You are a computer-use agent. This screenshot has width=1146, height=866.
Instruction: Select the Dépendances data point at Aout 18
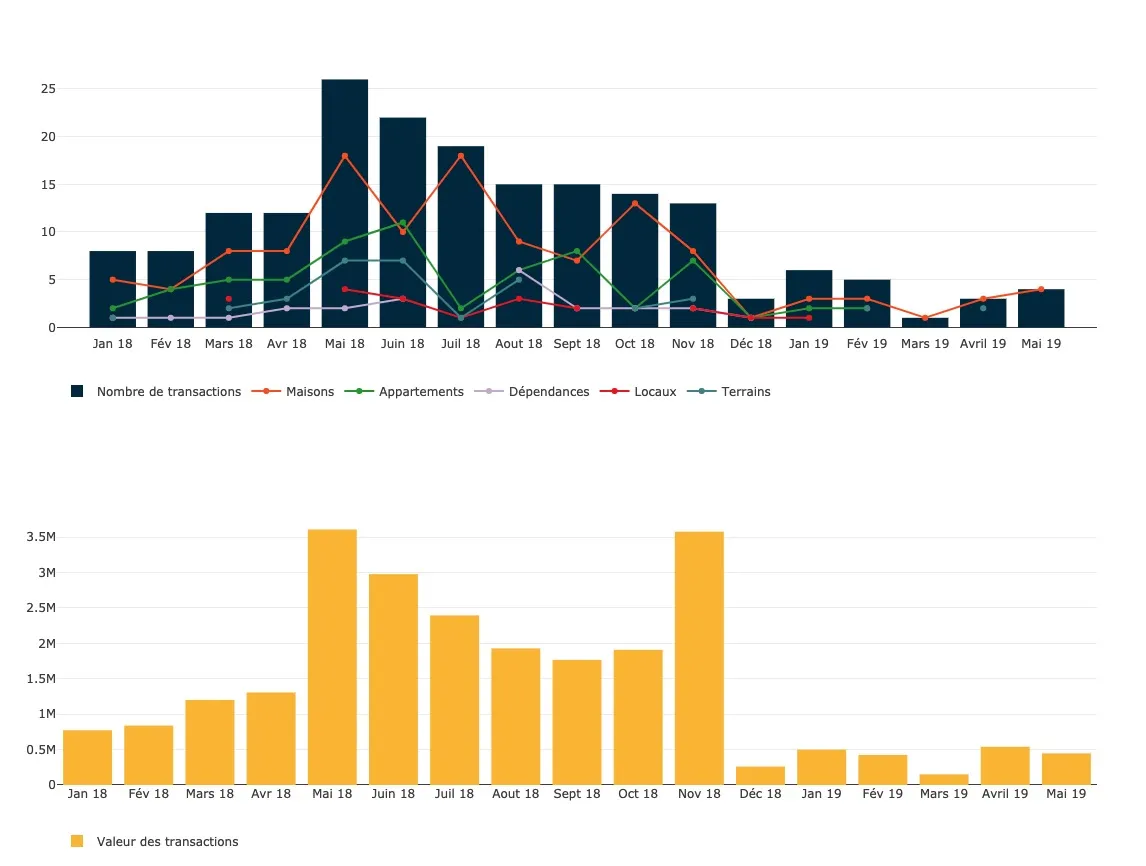point(519,270)
